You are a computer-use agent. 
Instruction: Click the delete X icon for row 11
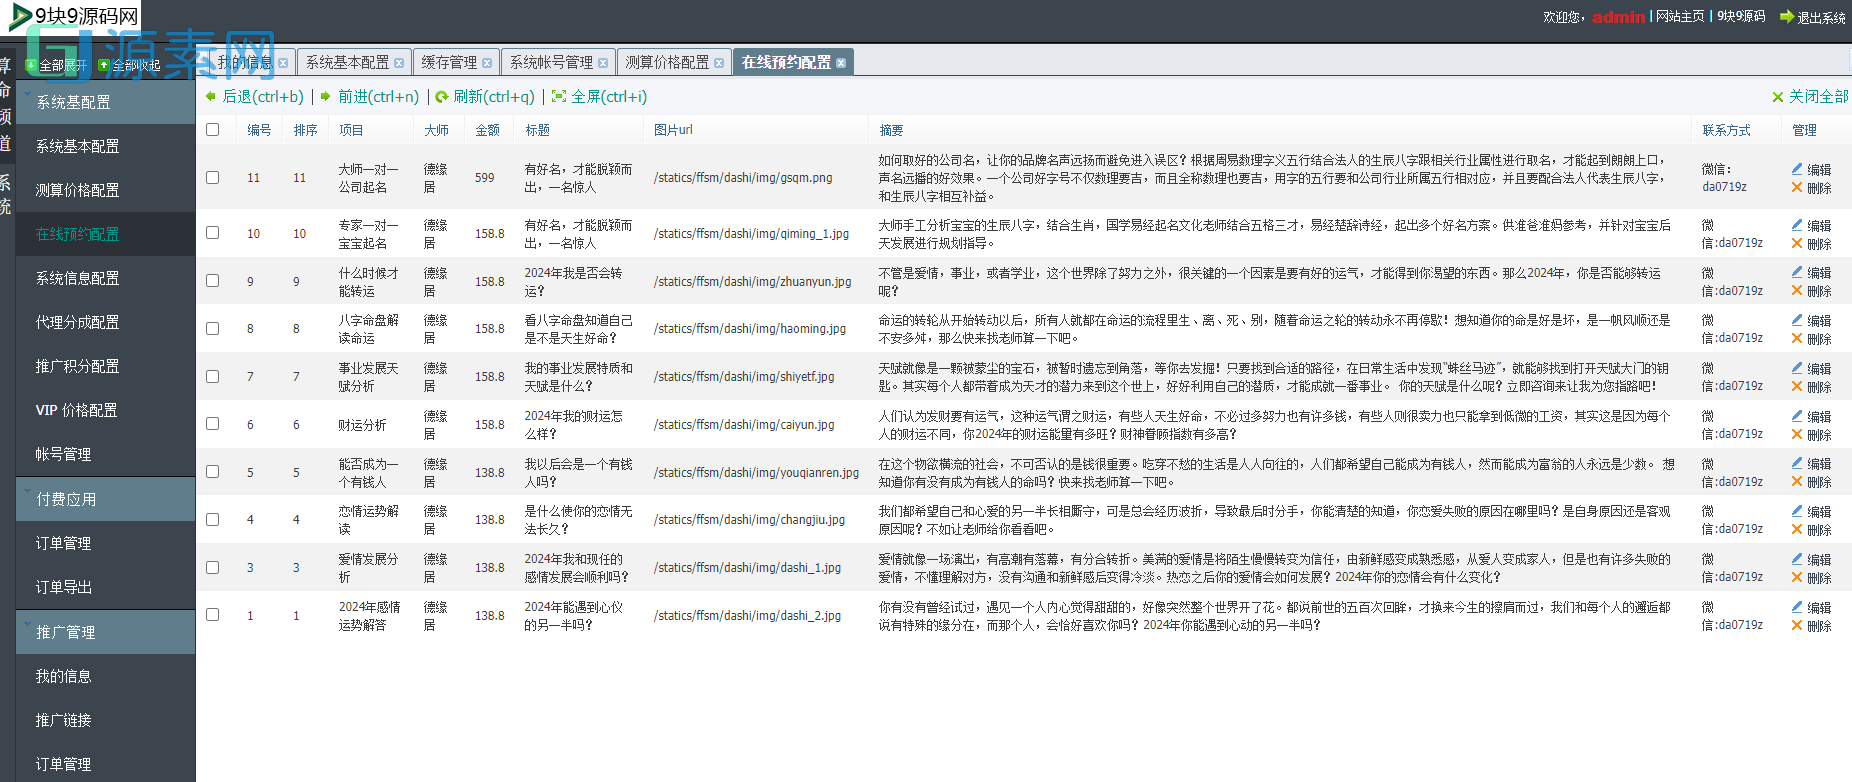(1797, 187)
